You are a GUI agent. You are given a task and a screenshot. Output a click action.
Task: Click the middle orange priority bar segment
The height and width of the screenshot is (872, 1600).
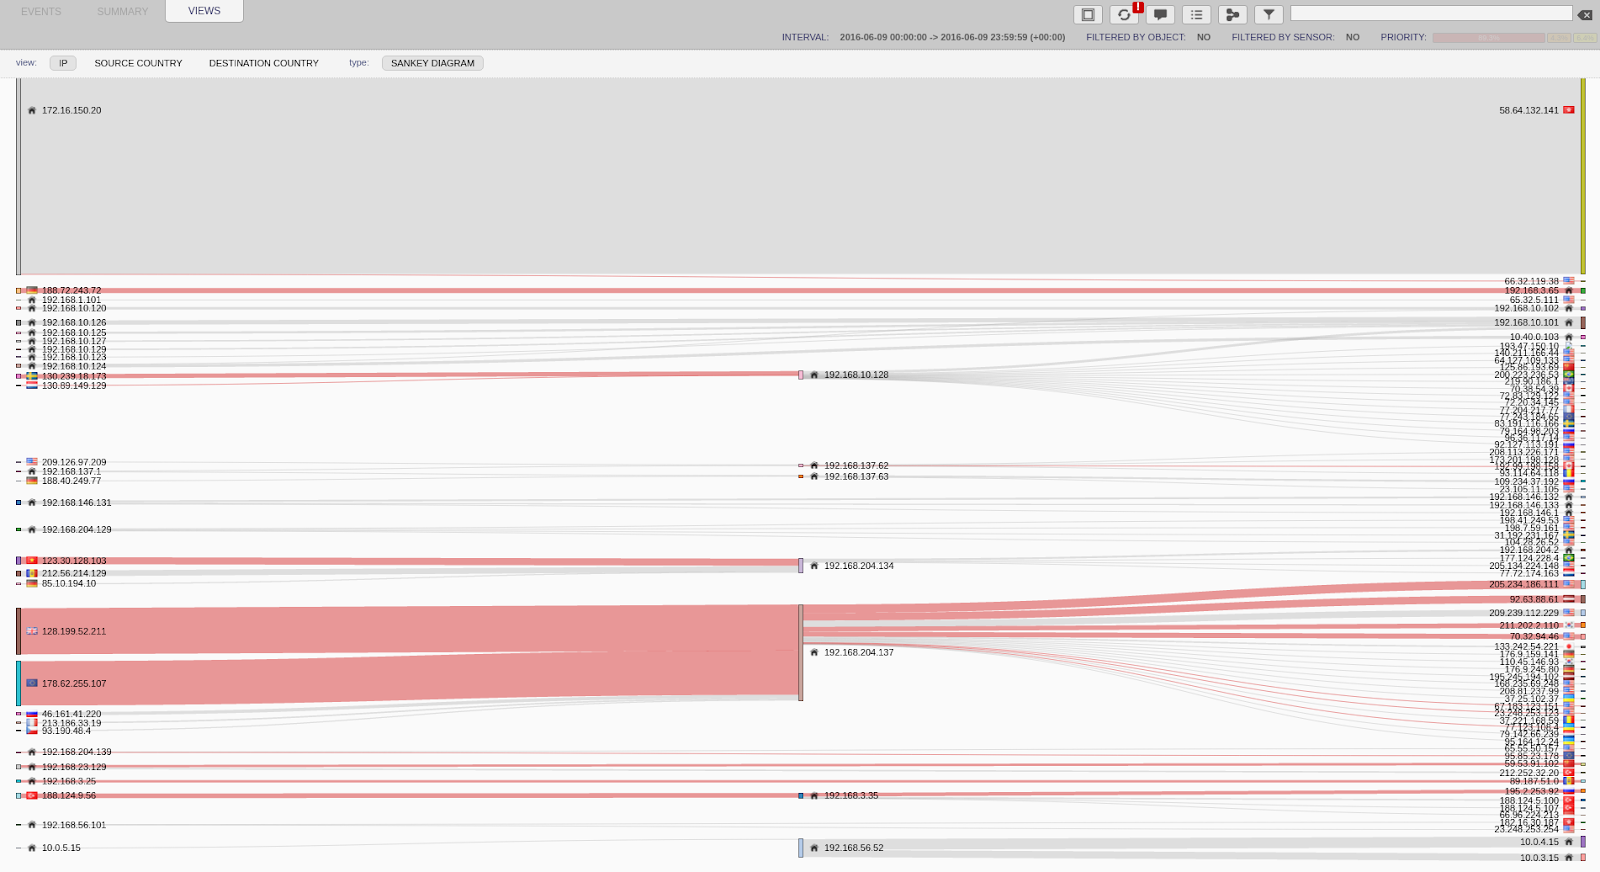1559,38
